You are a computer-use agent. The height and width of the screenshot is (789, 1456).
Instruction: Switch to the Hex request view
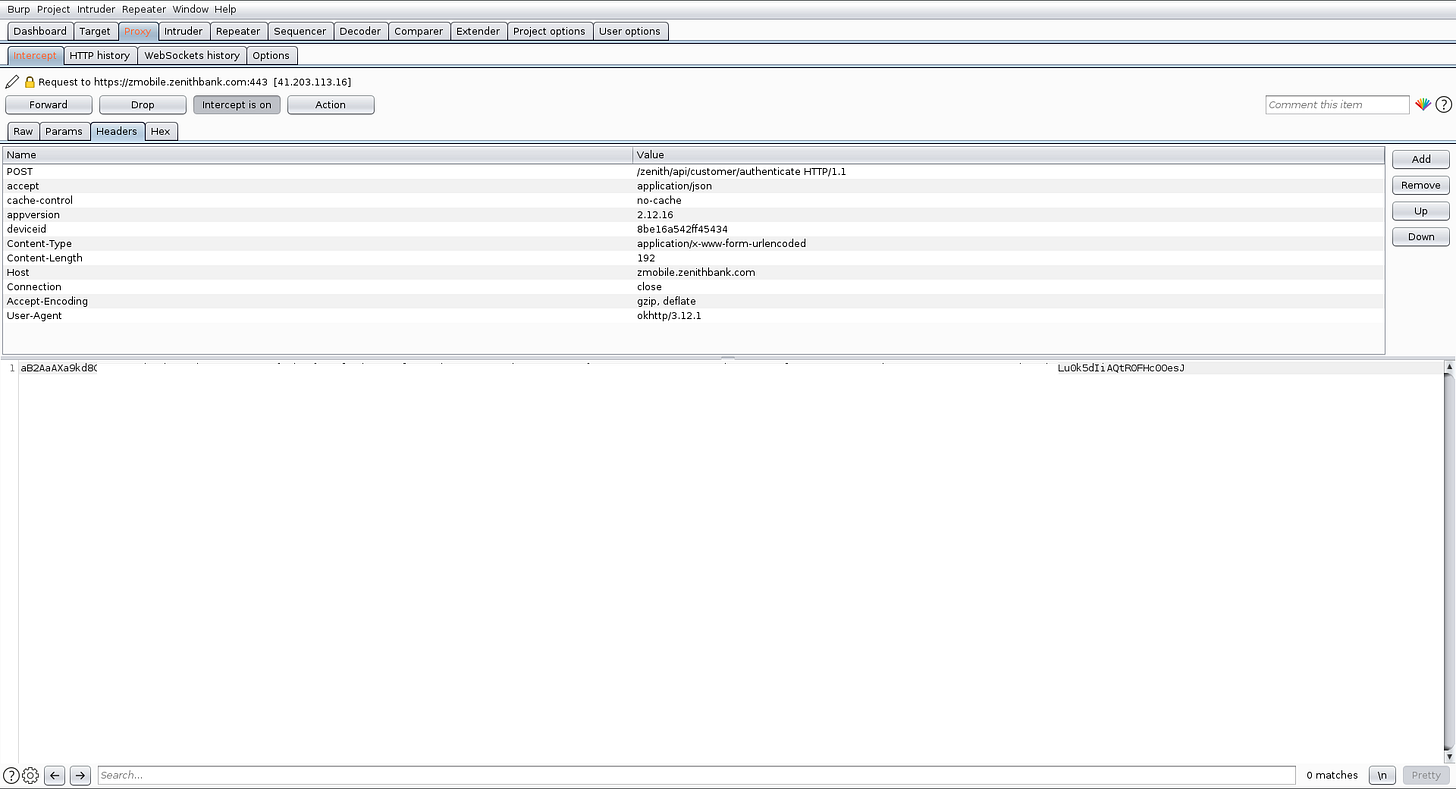[161, 131]
